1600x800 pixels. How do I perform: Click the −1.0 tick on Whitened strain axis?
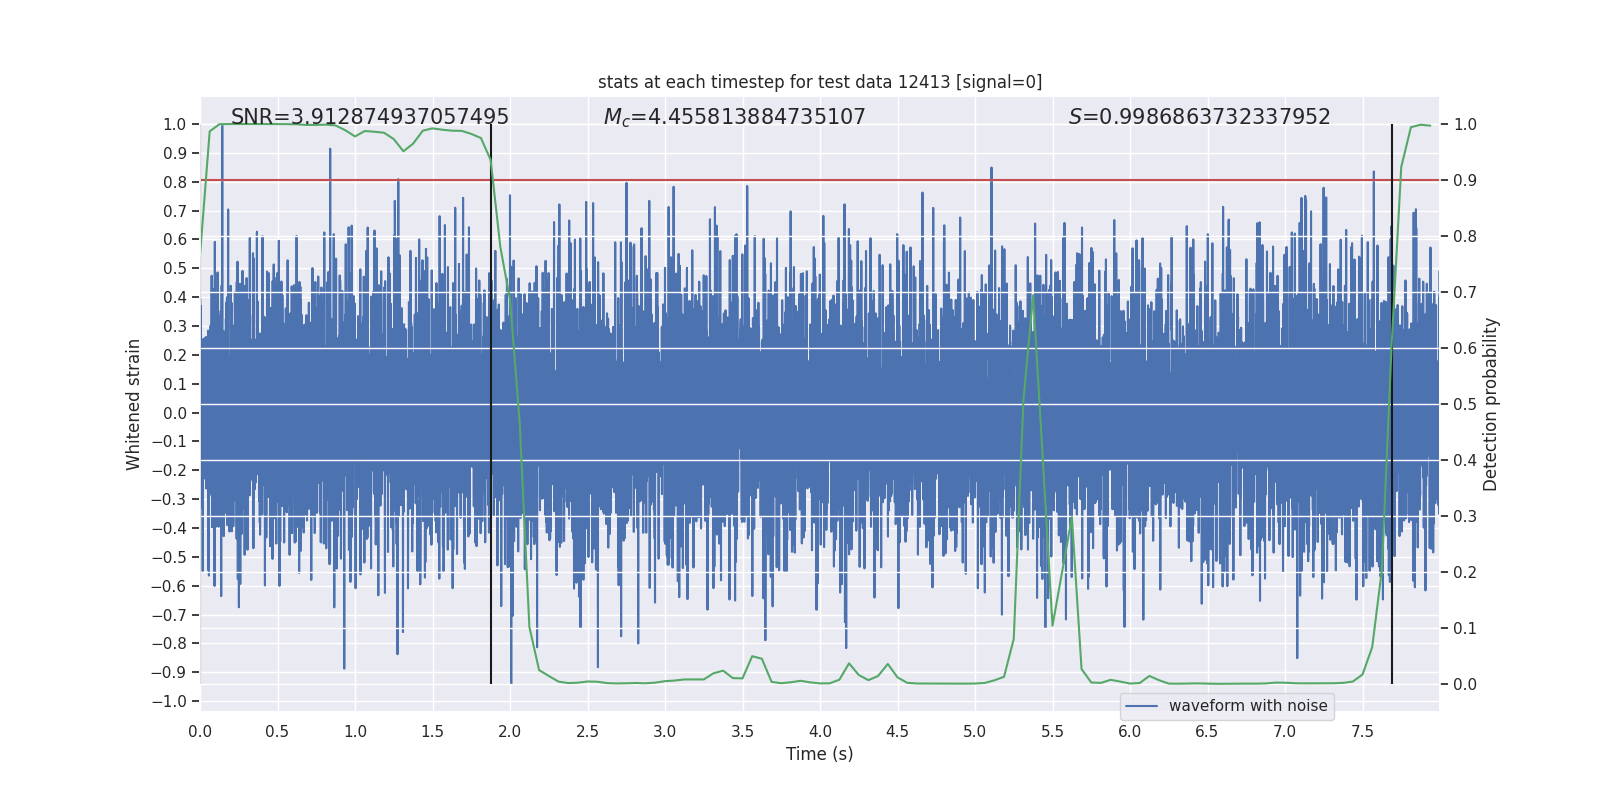point(170,701)
